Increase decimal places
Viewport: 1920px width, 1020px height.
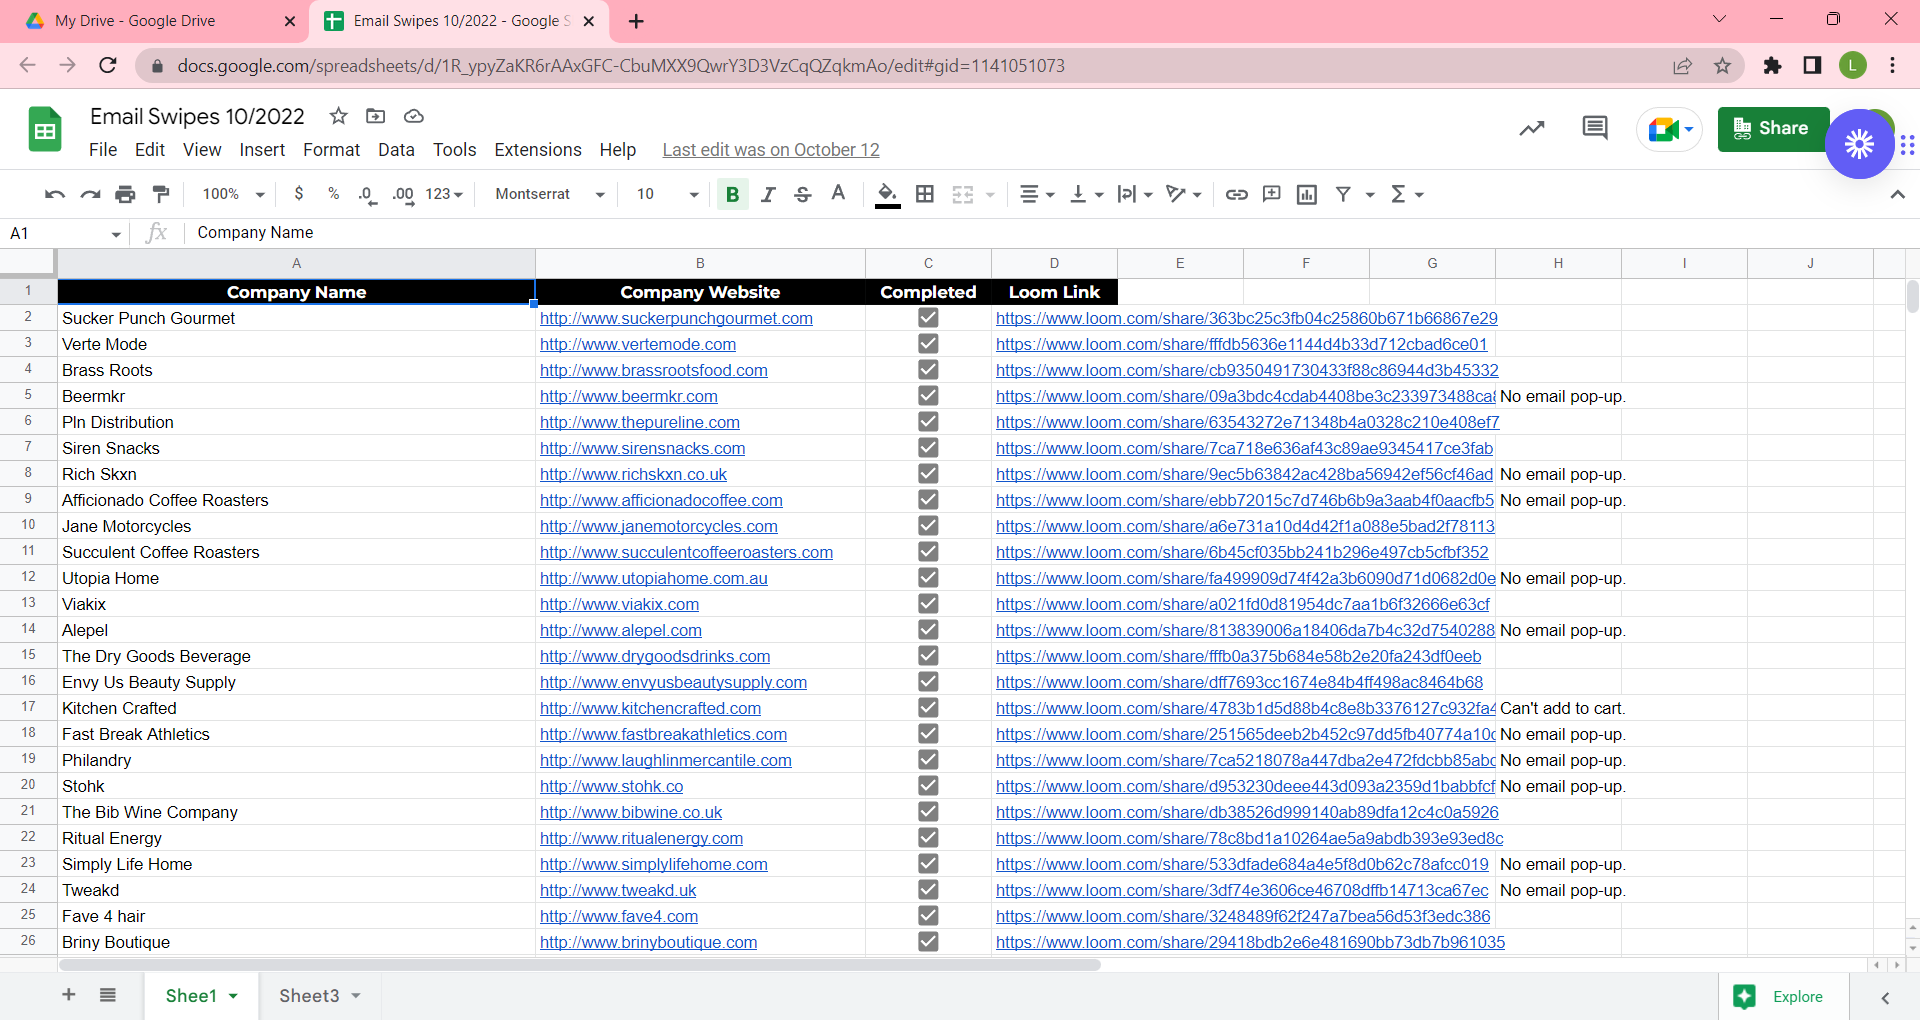click(x=403, y=194)
